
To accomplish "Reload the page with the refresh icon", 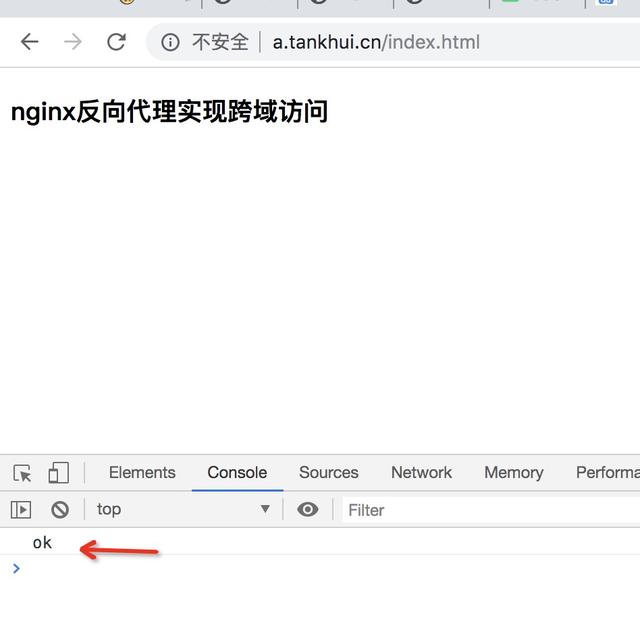I will (116, 42).
